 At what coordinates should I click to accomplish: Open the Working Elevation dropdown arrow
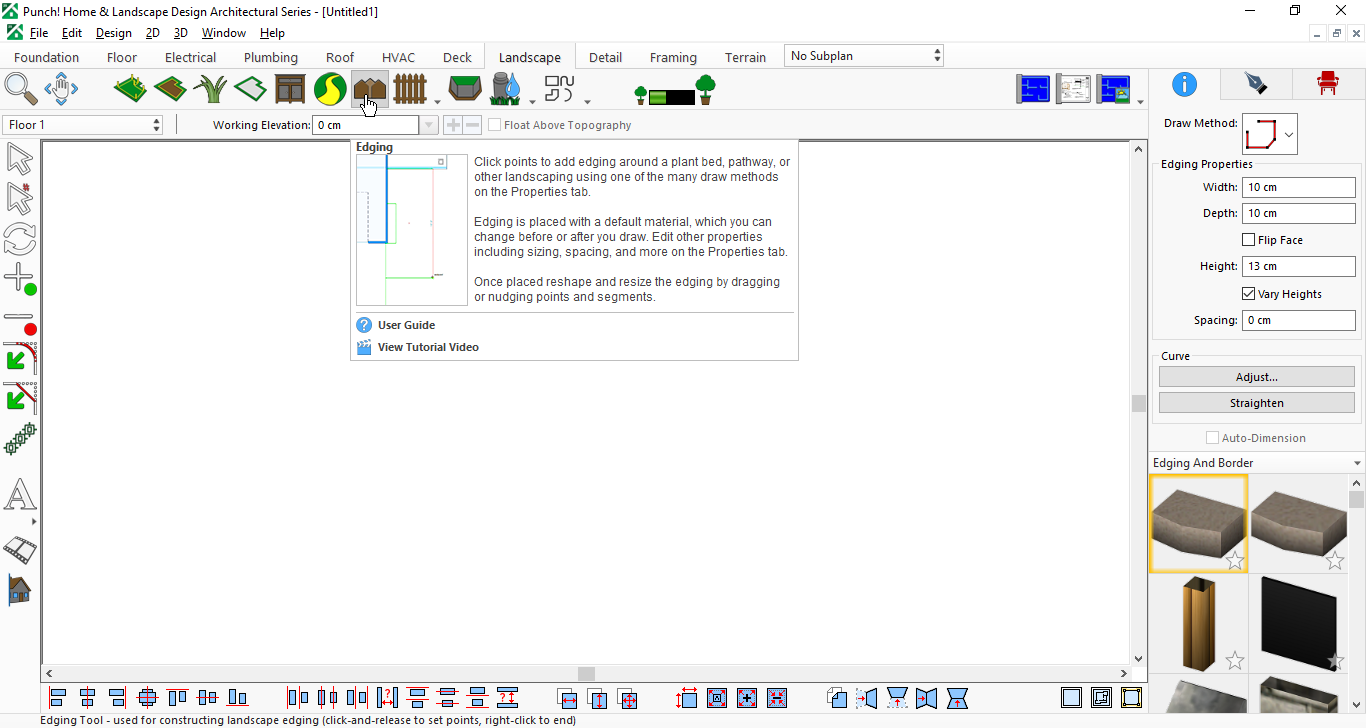click(429, 125)
